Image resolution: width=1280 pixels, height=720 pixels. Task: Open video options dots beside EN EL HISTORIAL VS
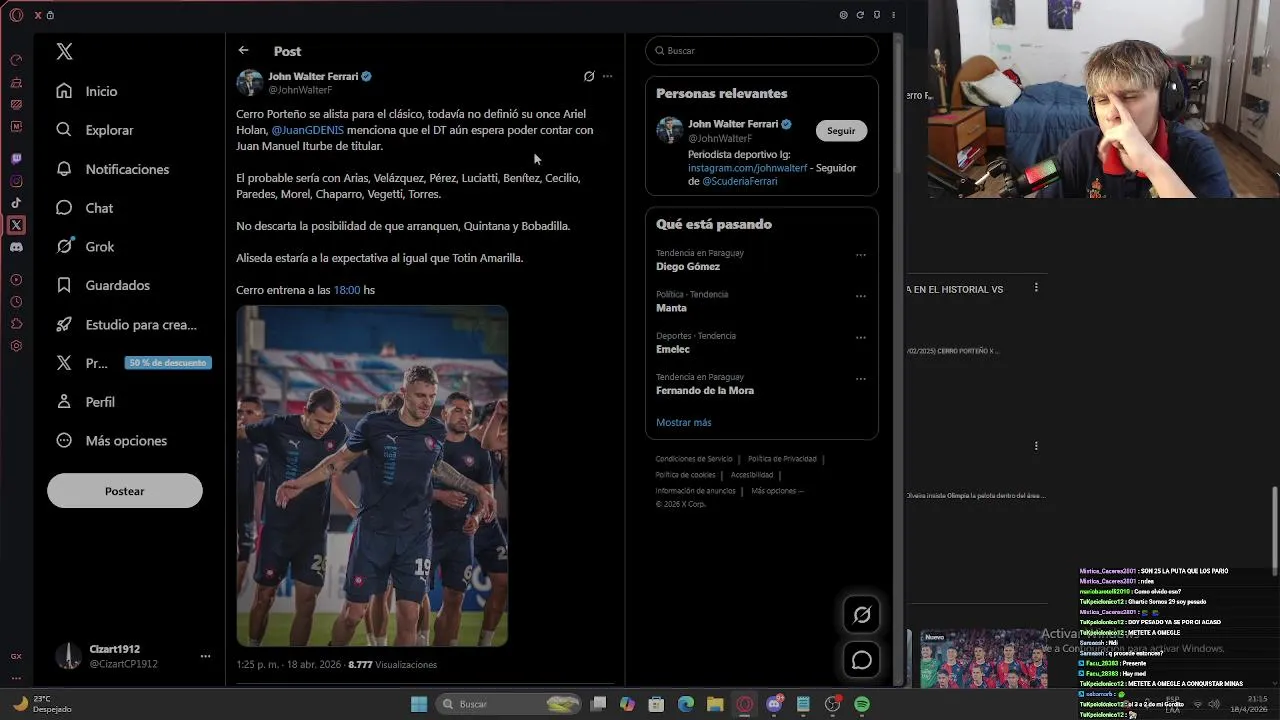[1036, 288]
